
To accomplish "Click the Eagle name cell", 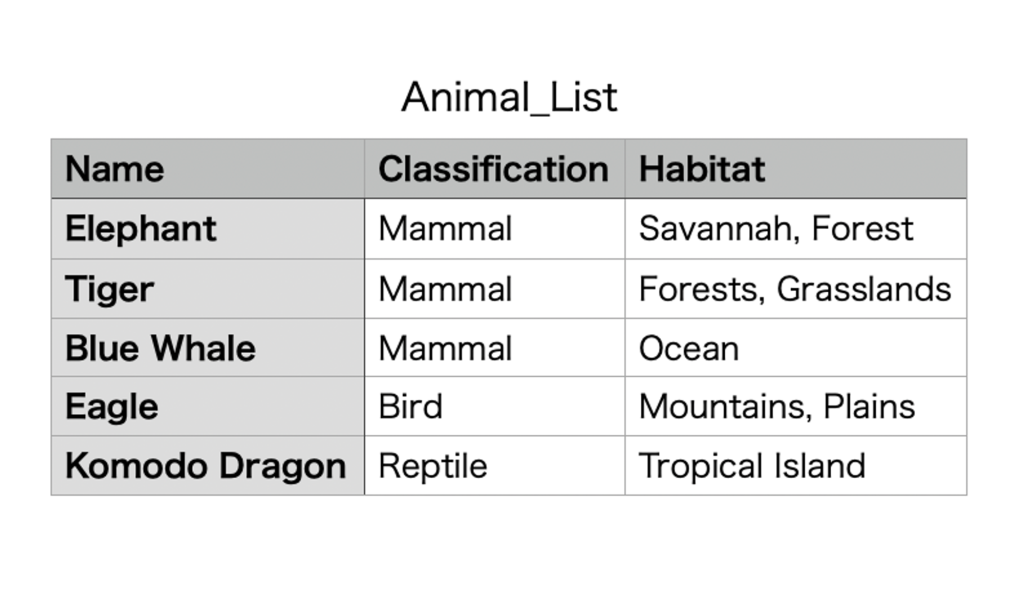I will click(112, 407).
